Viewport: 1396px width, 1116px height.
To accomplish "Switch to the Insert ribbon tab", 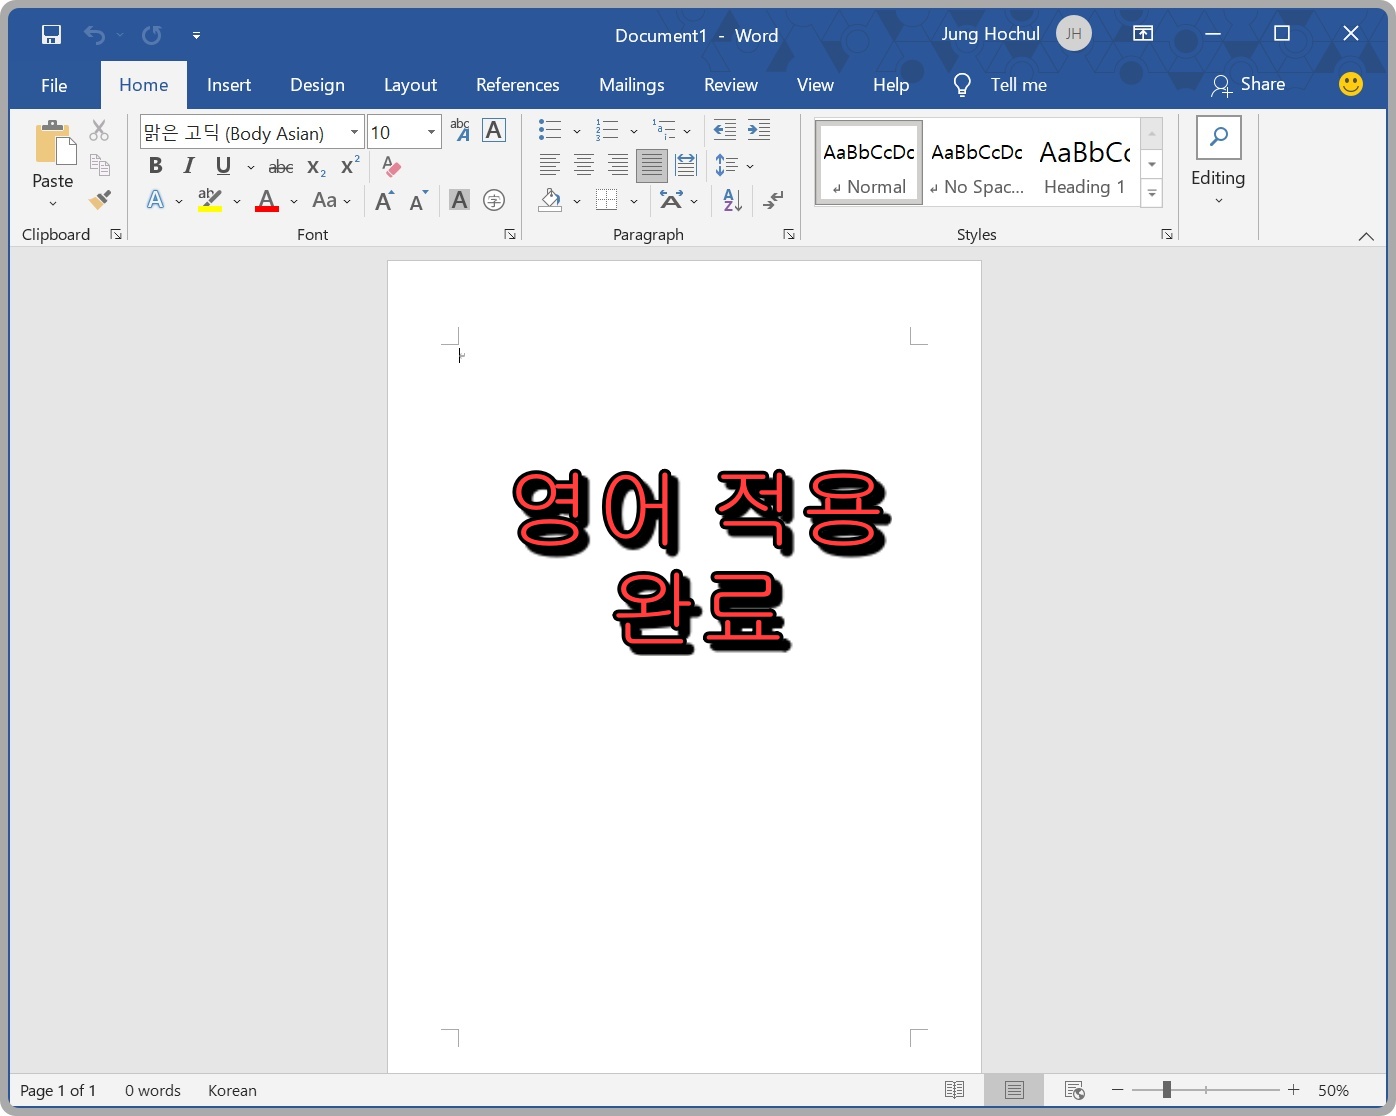I will point(229,85).
